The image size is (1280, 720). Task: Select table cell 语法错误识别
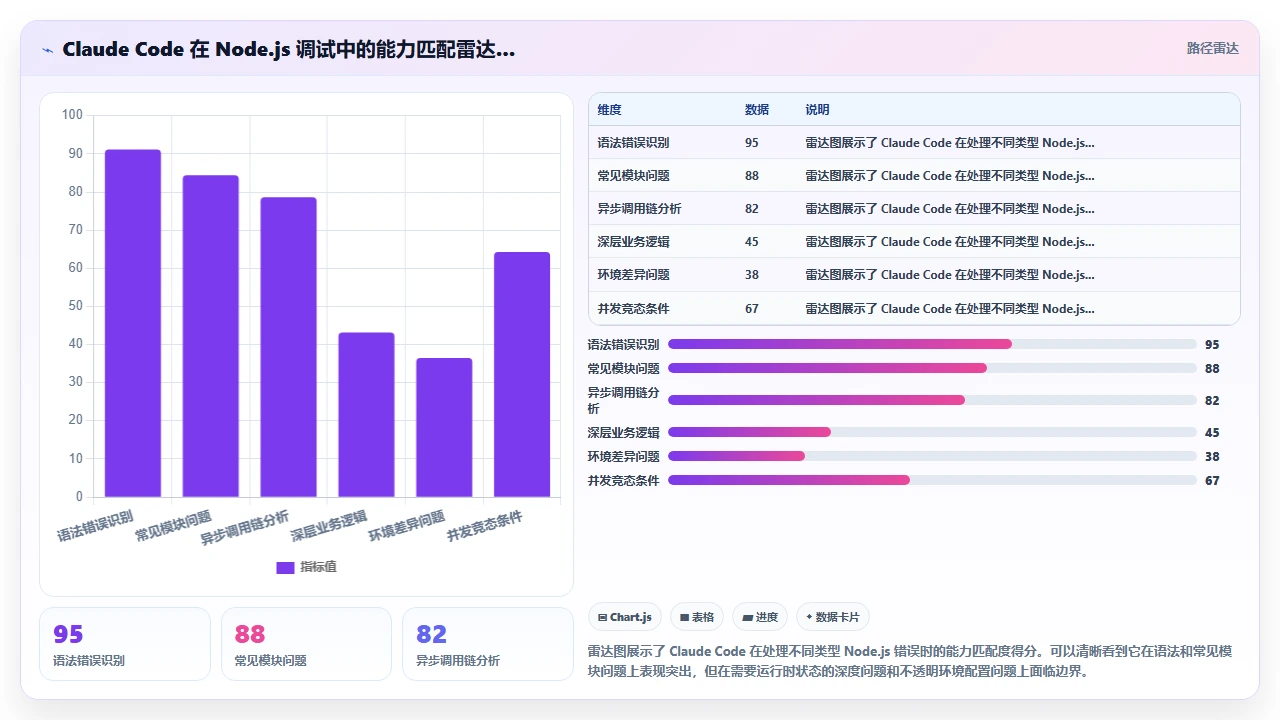(634, 143)
